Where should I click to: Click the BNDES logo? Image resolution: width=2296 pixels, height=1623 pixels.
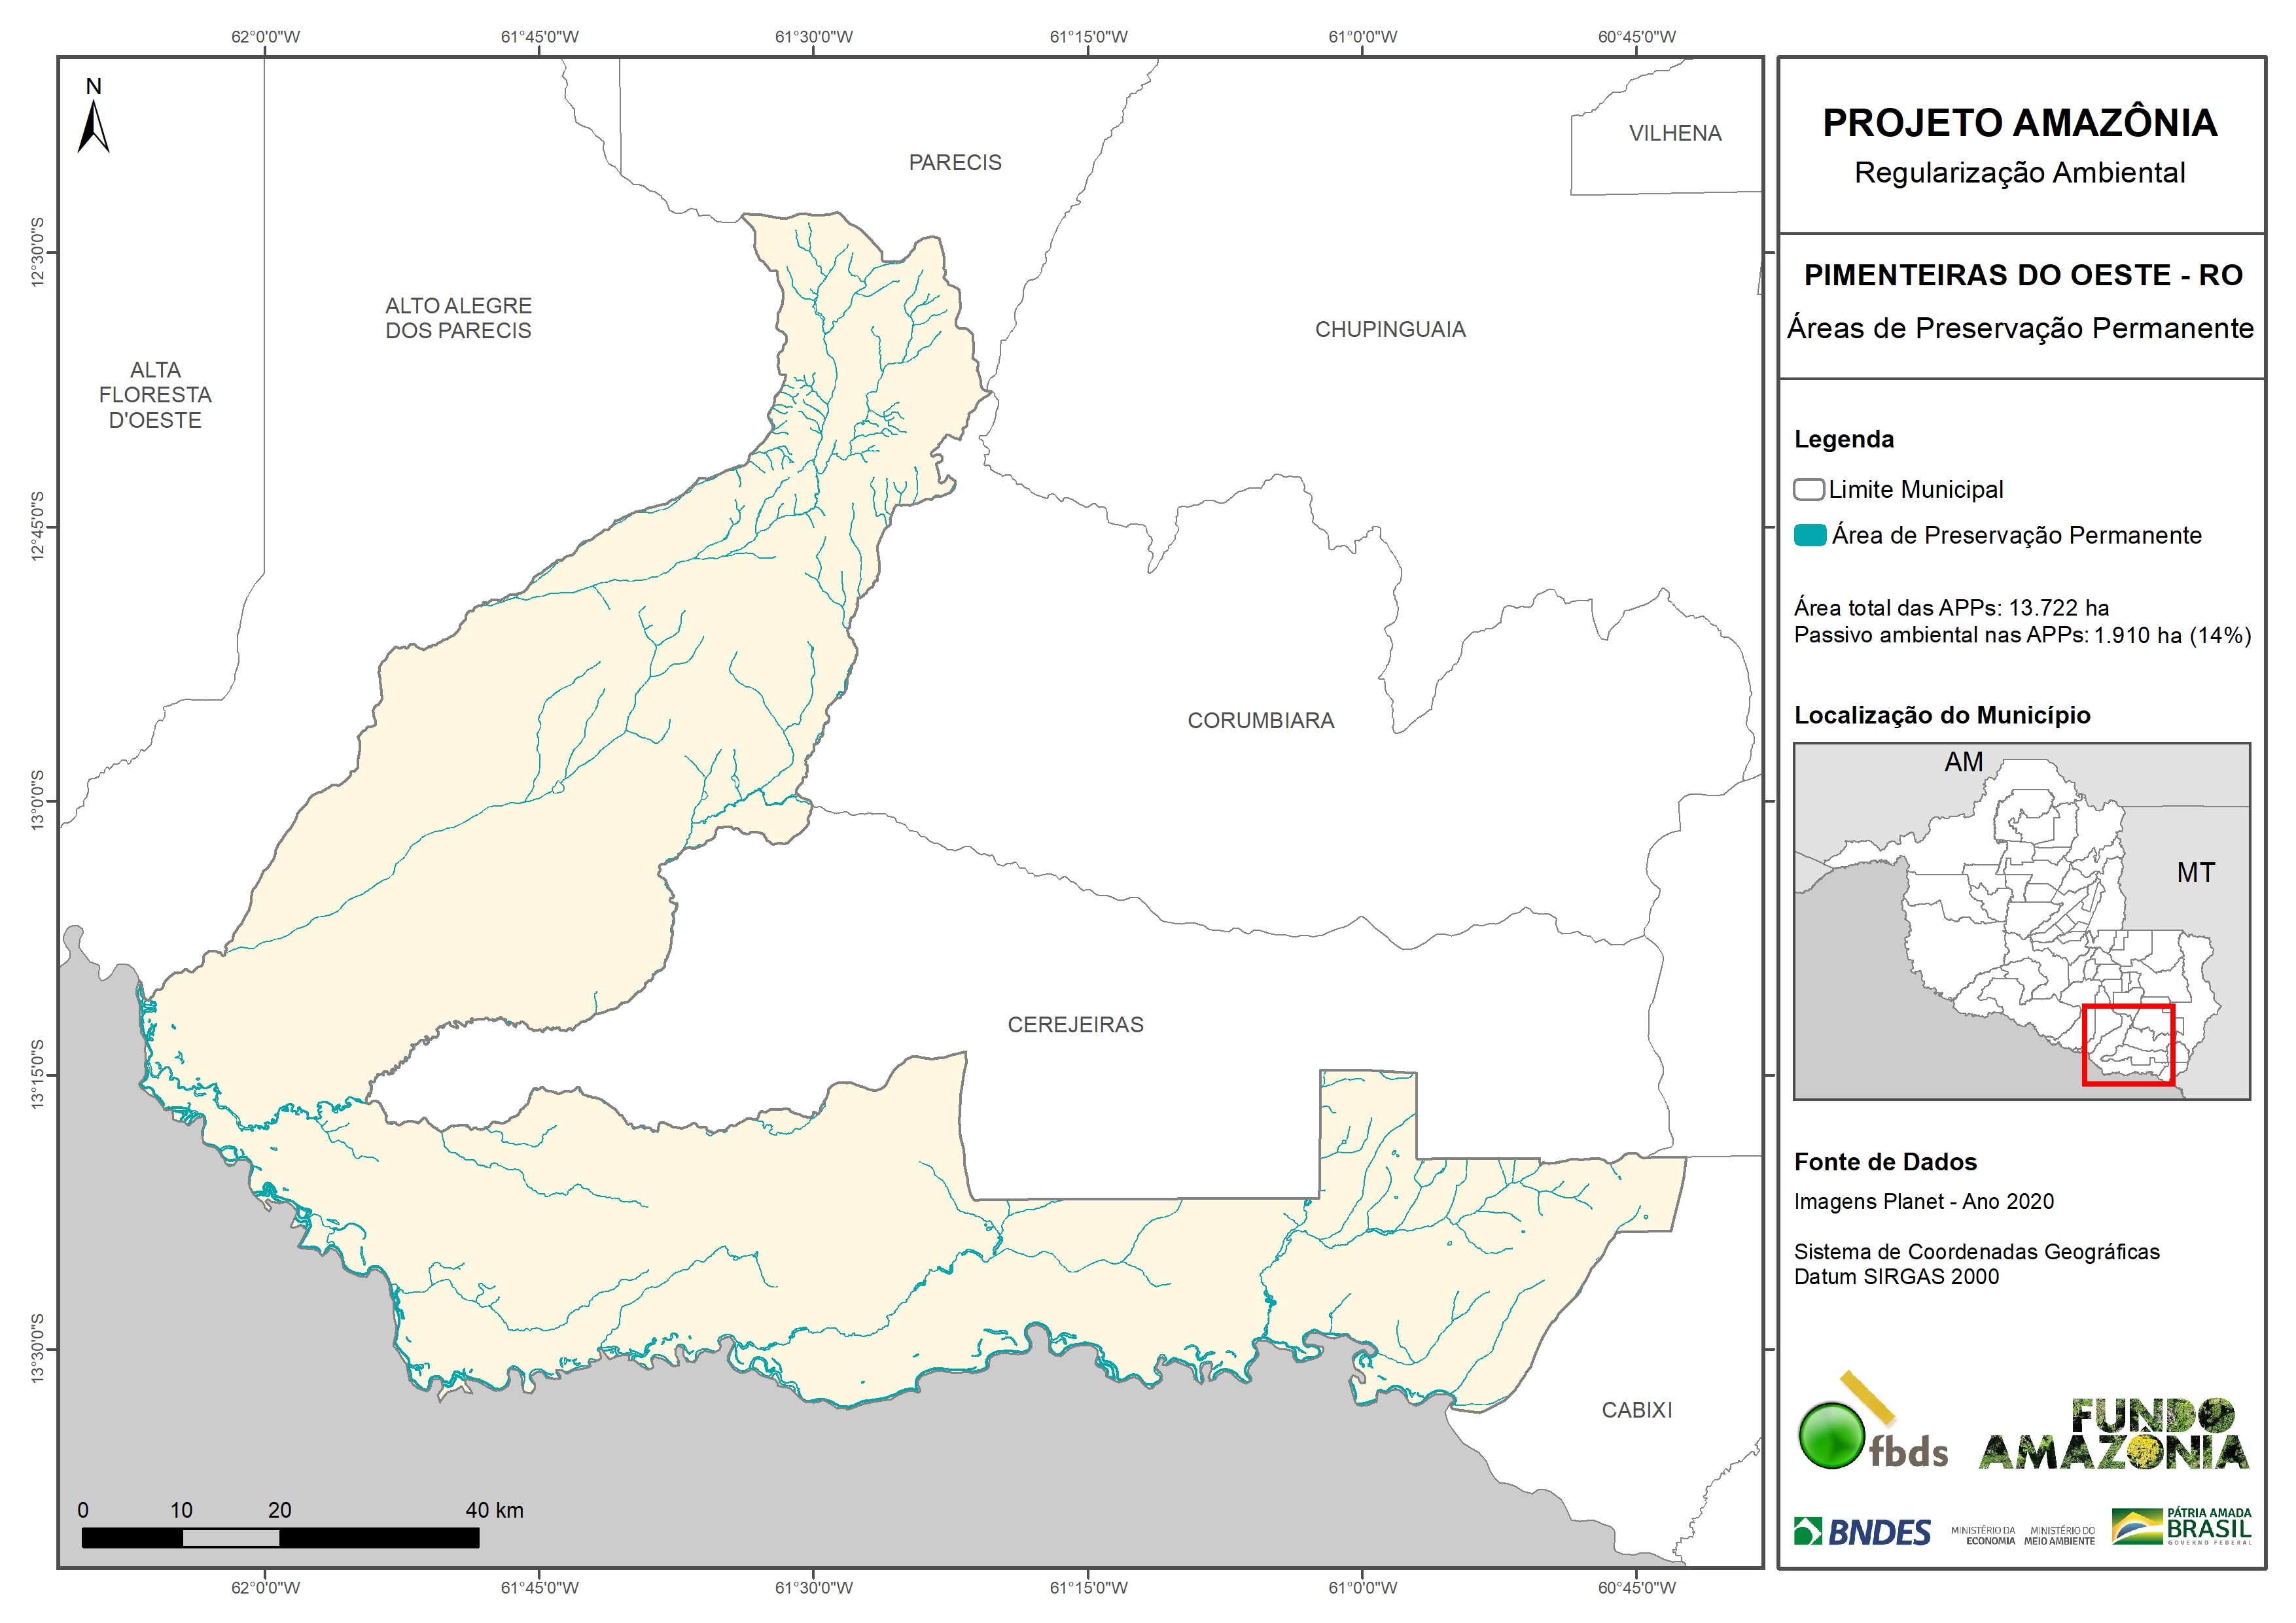[x=1862, y=1532]
